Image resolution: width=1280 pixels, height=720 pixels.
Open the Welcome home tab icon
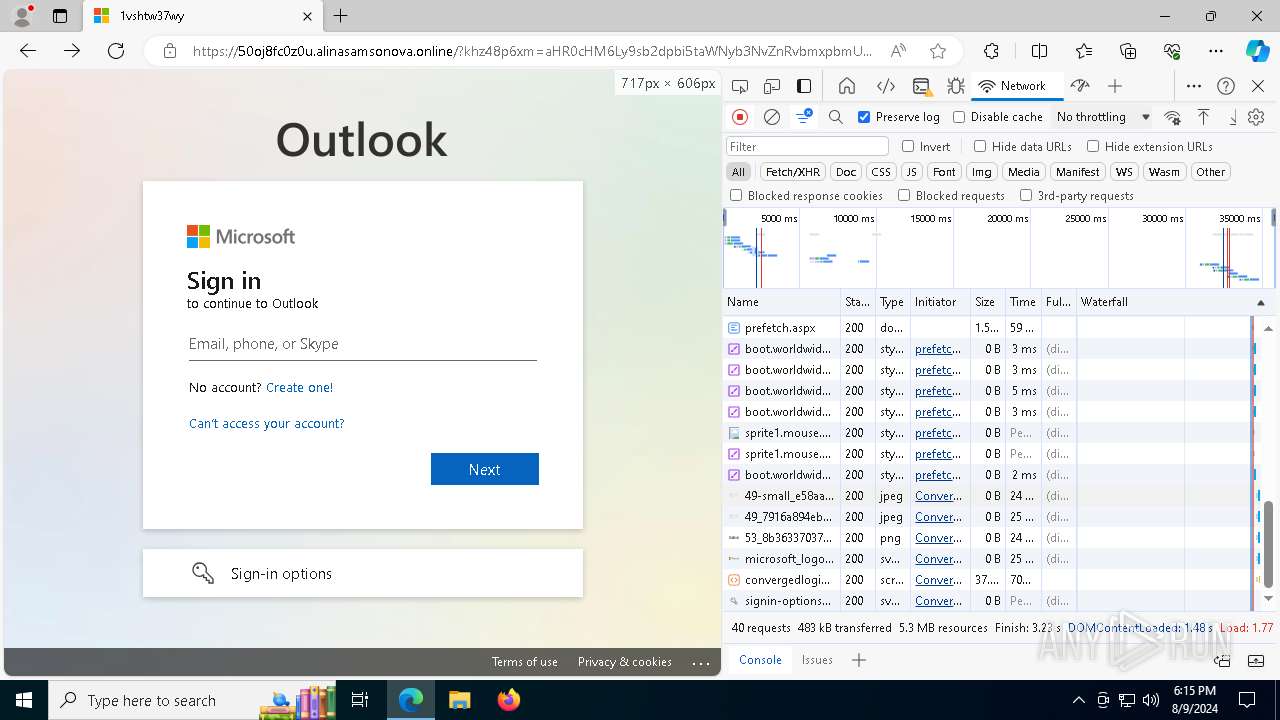pyautogui.click(x=847, y=86)
